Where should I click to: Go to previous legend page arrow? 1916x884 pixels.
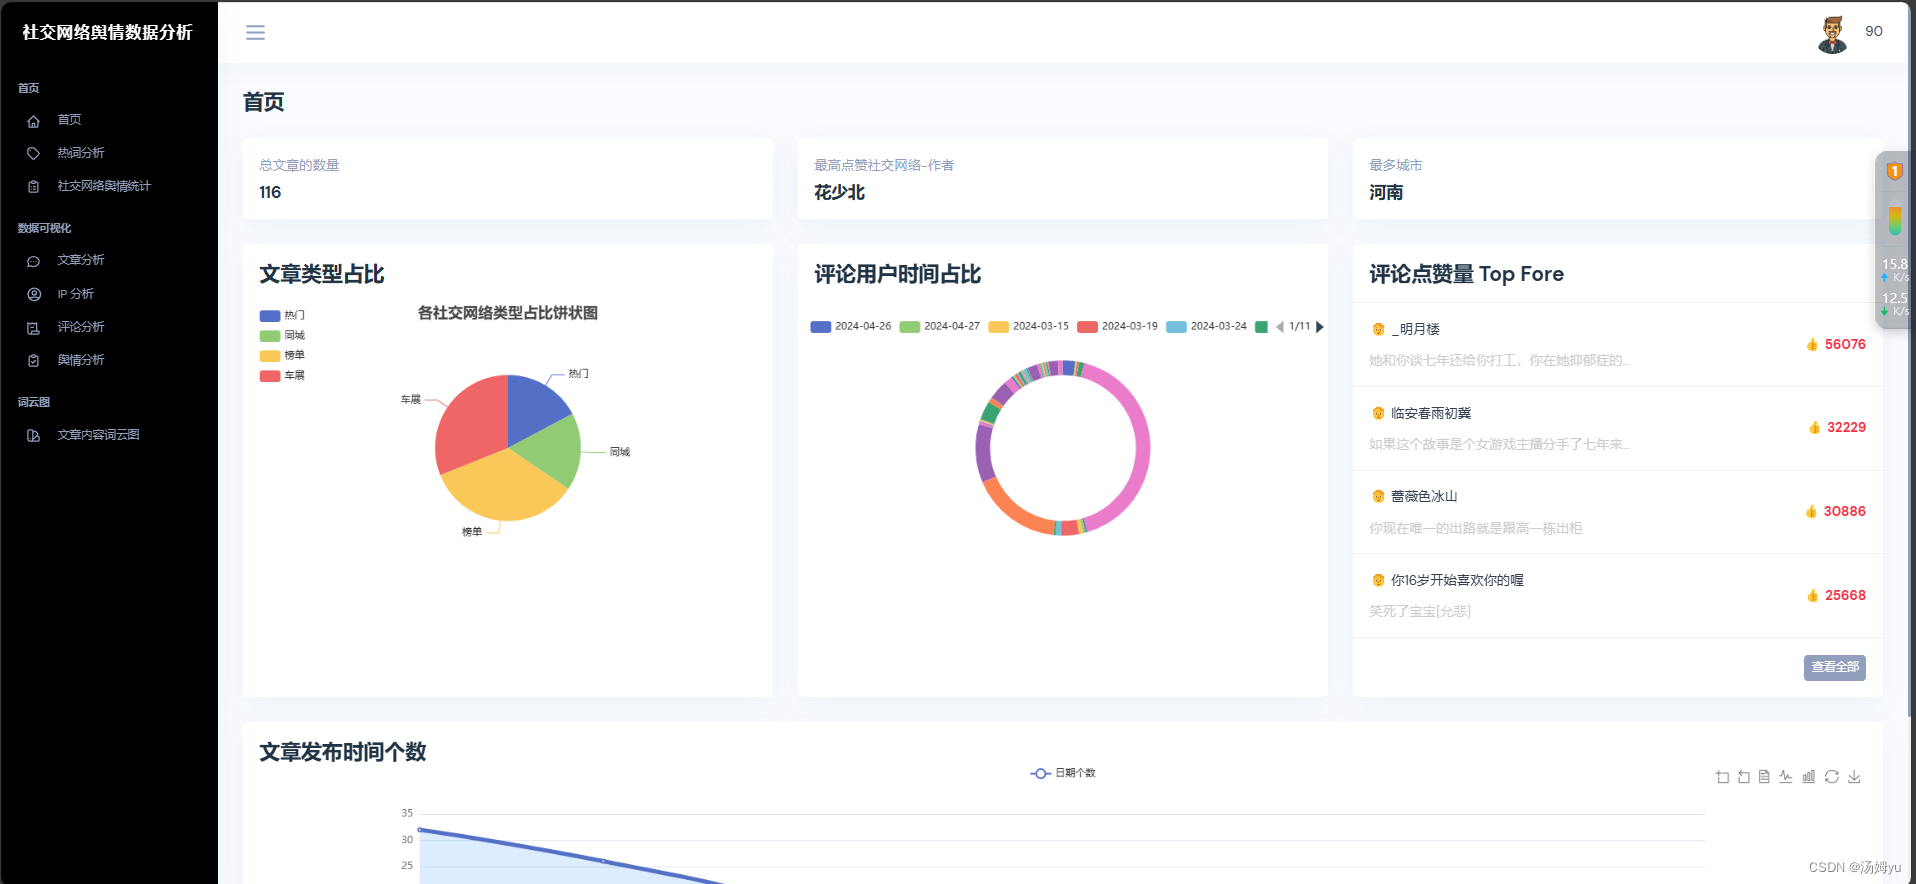pos(1280,327)
